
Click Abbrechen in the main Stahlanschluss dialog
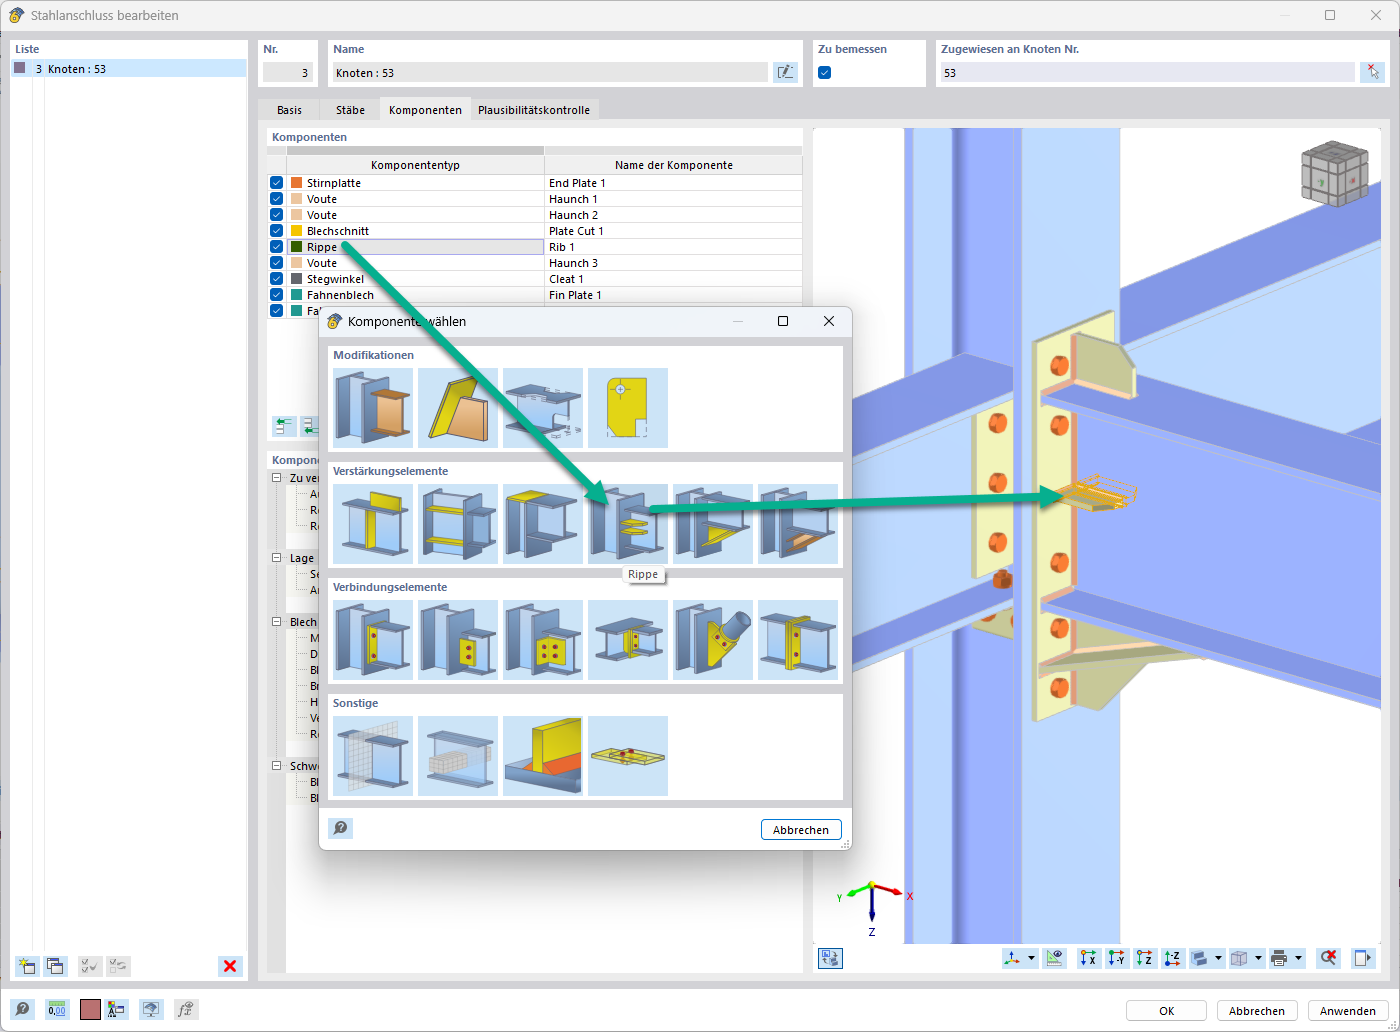1257,1011
